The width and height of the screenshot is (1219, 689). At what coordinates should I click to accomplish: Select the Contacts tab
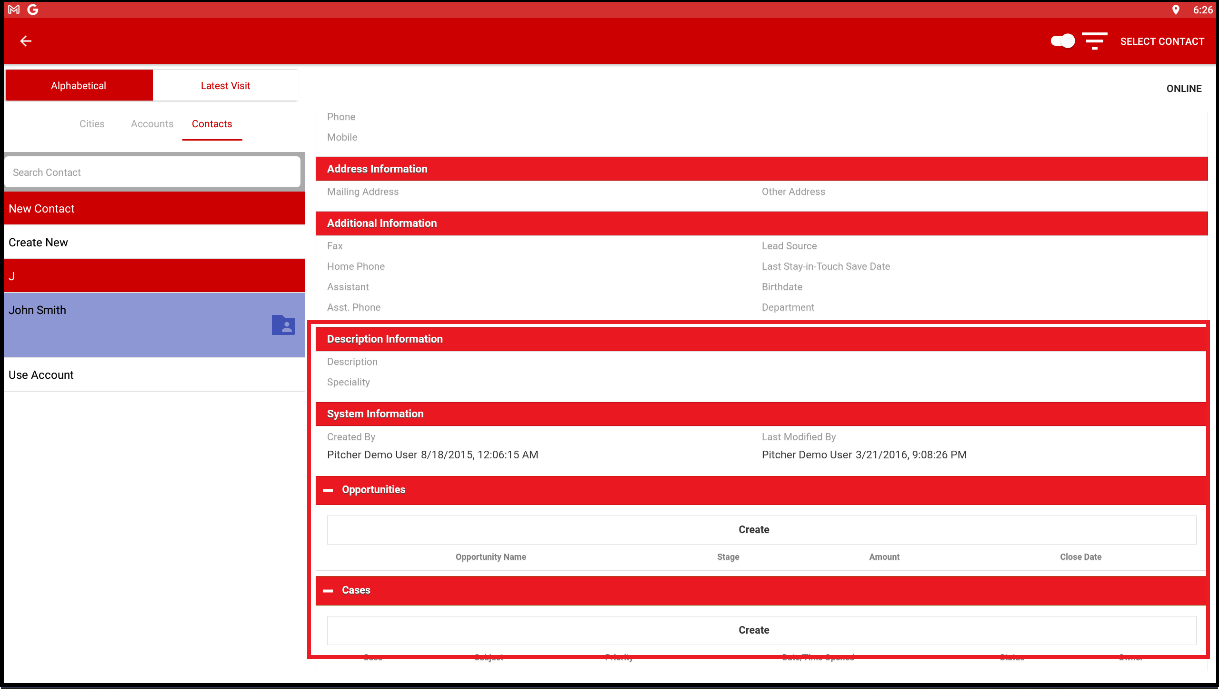point(211,123)
